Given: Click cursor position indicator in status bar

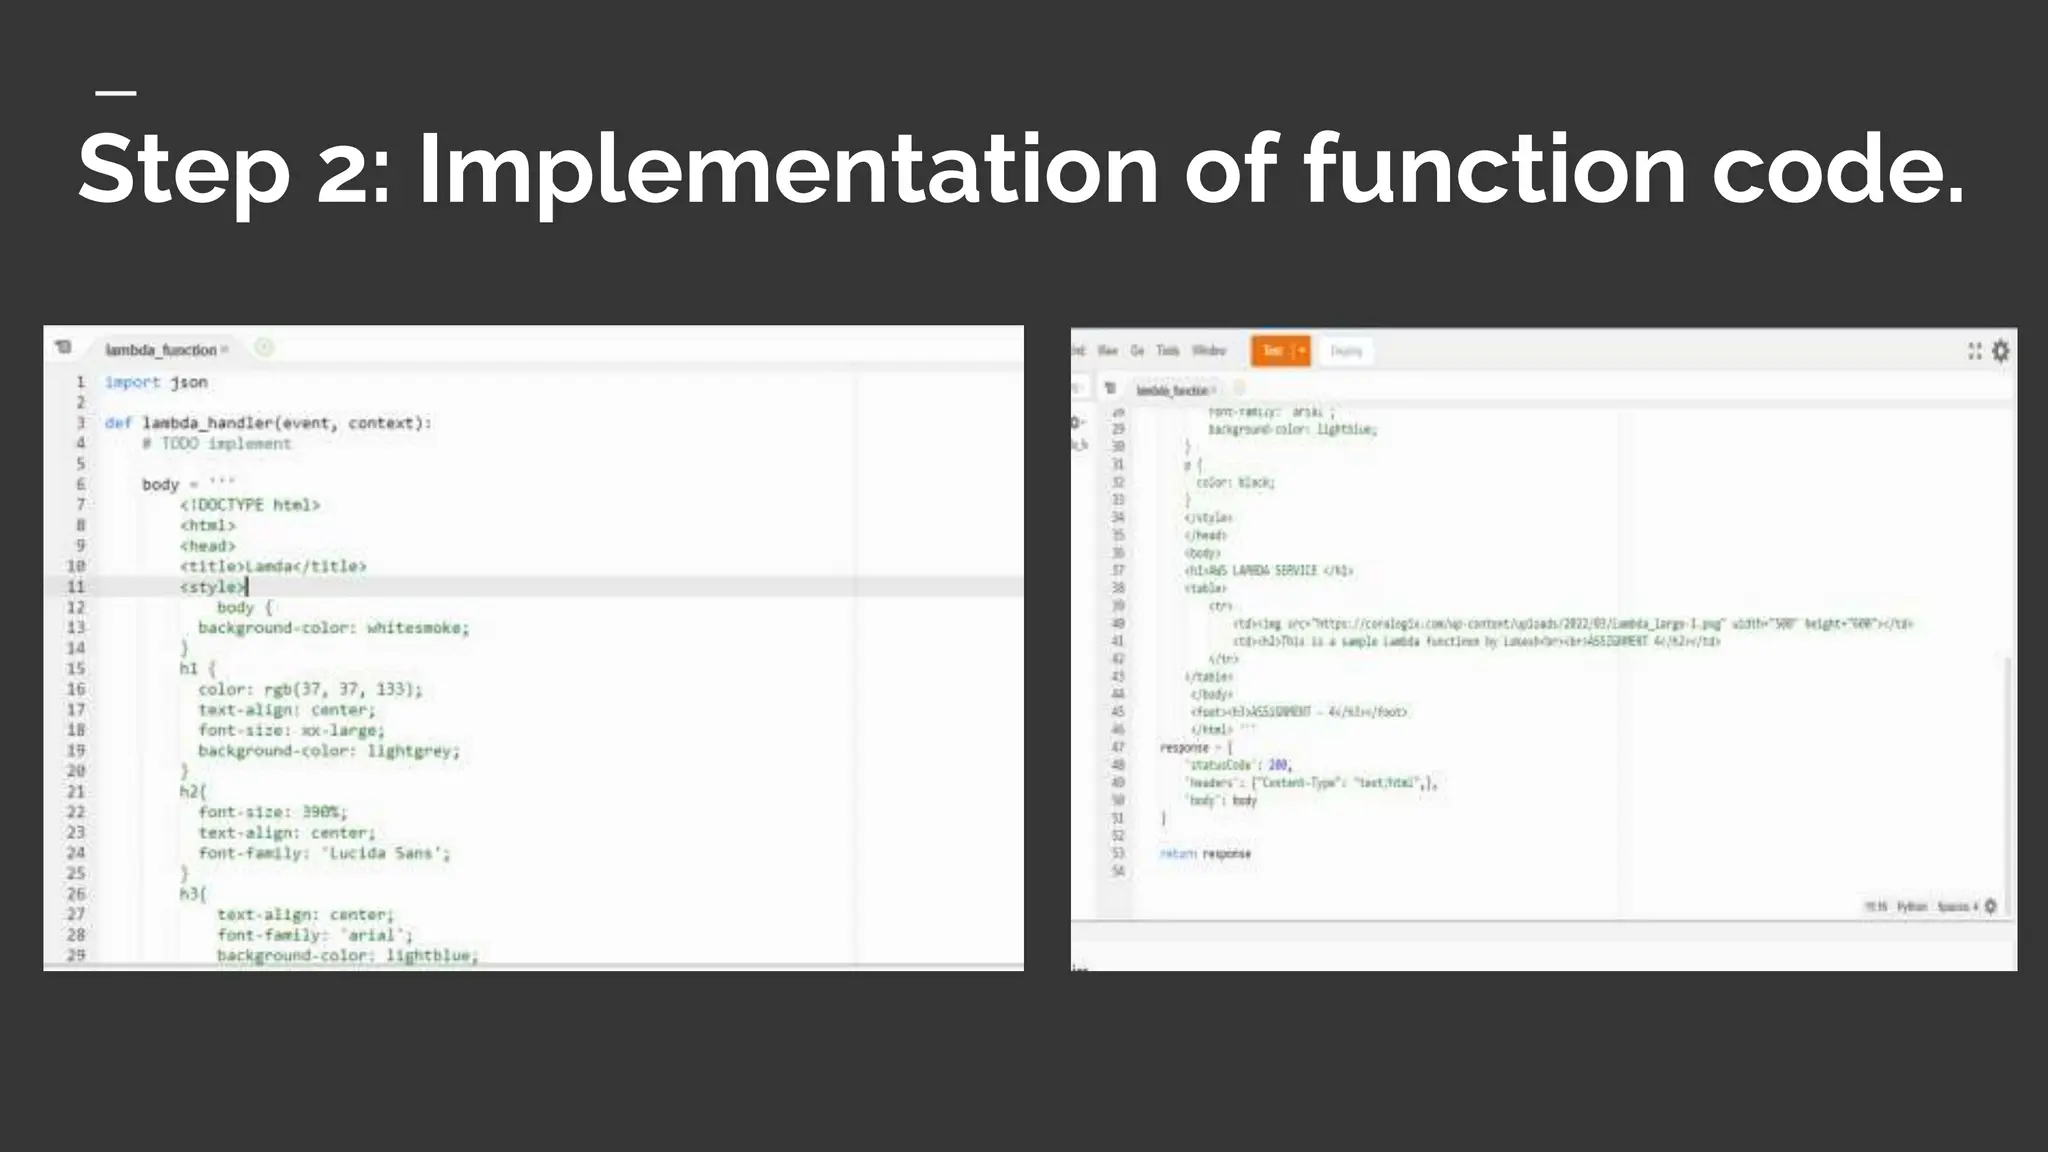Looking at the screenshot, I should click(1876, 907).
